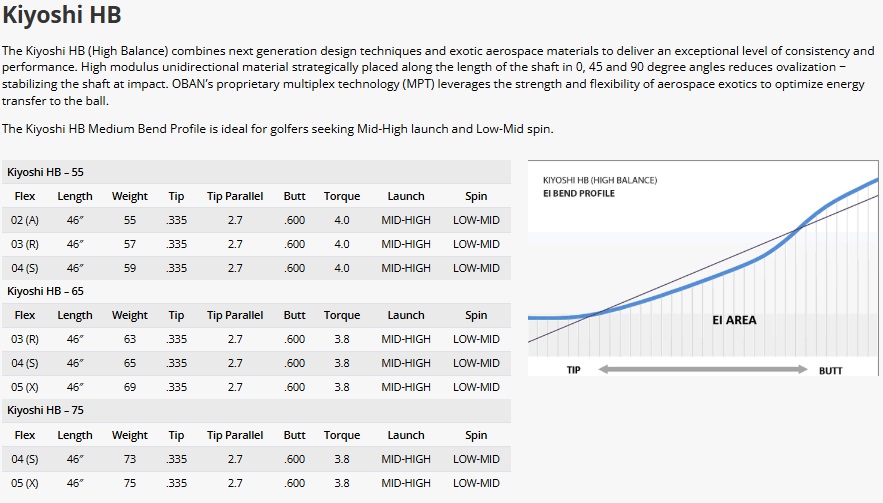
Task: Click the weight 63 cell
Action: (130, 339)
